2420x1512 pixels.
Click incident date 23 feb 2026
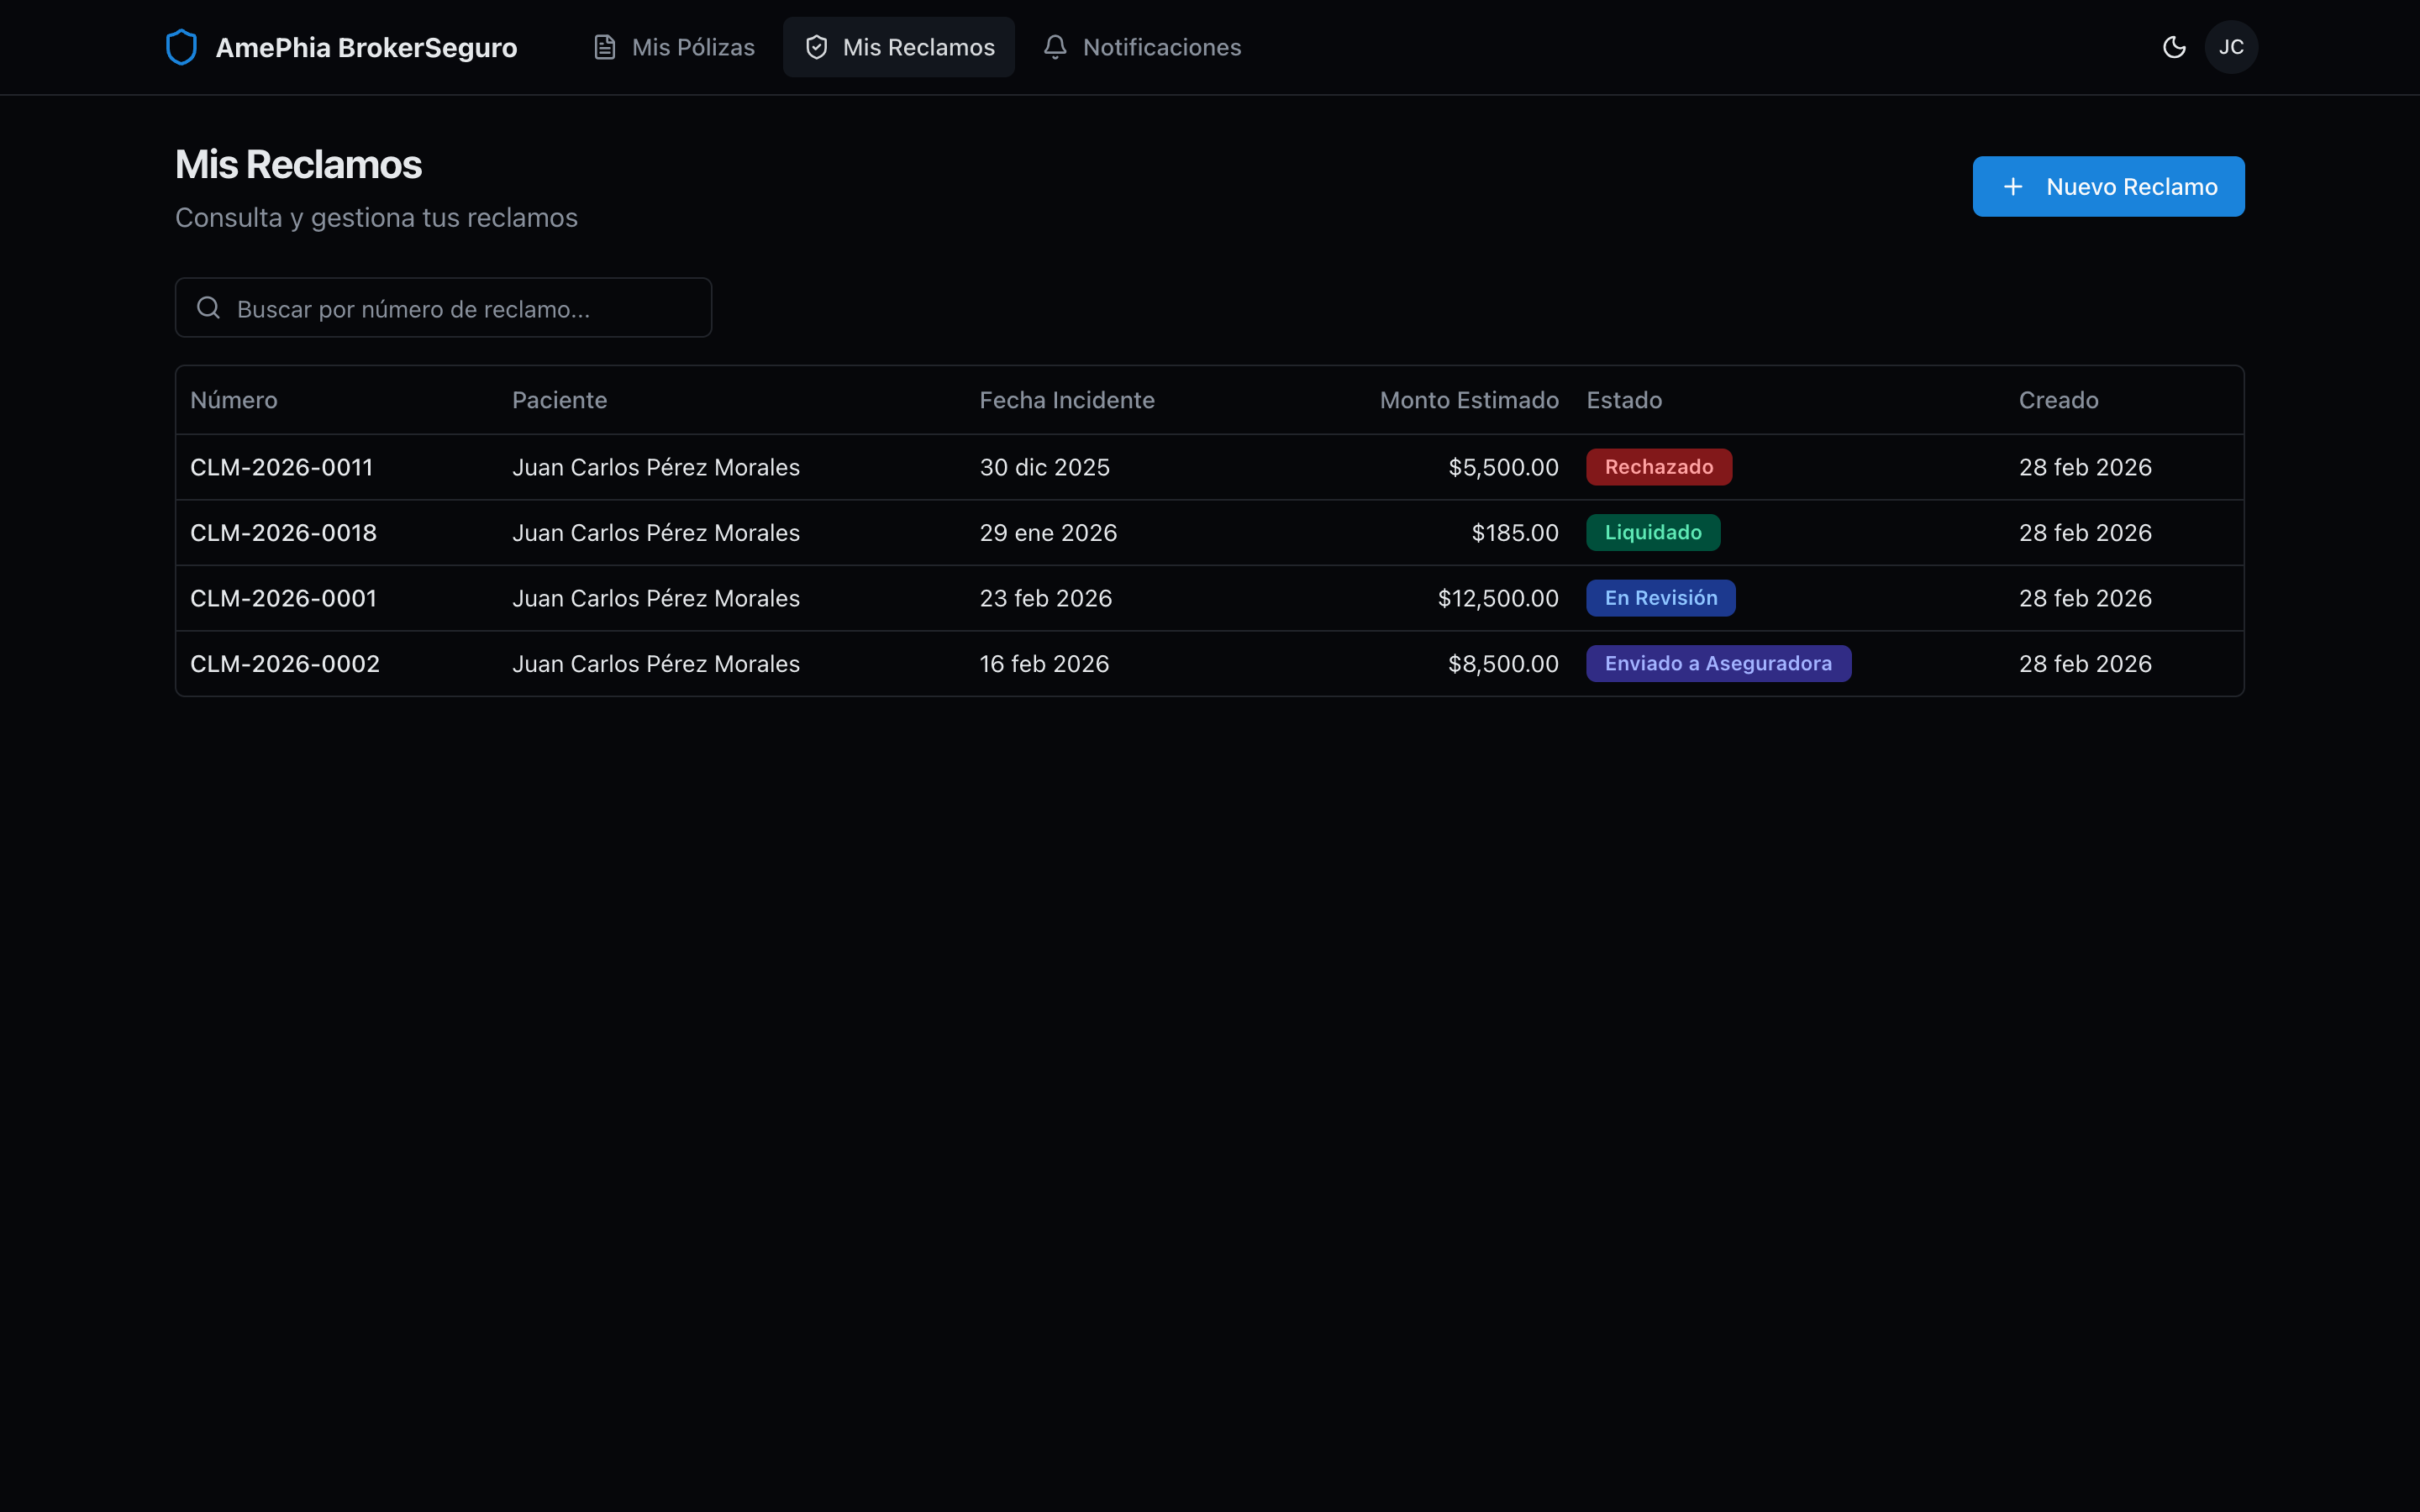point(1045,598)
